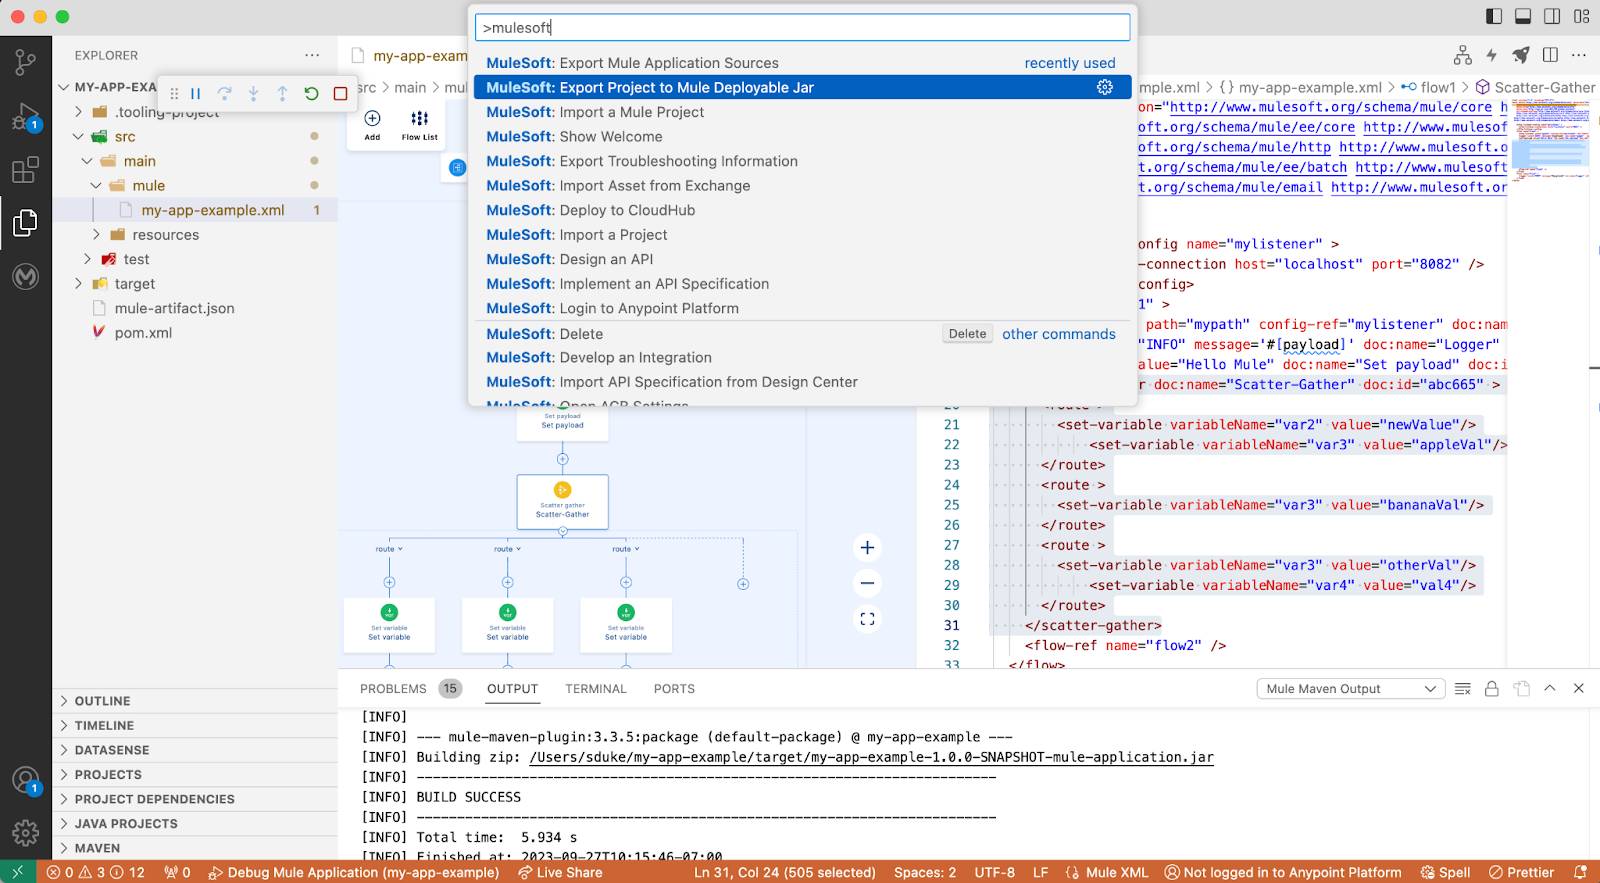Click the Prettier status bar item
The image size is (1600, 883).
[1521, 872]
